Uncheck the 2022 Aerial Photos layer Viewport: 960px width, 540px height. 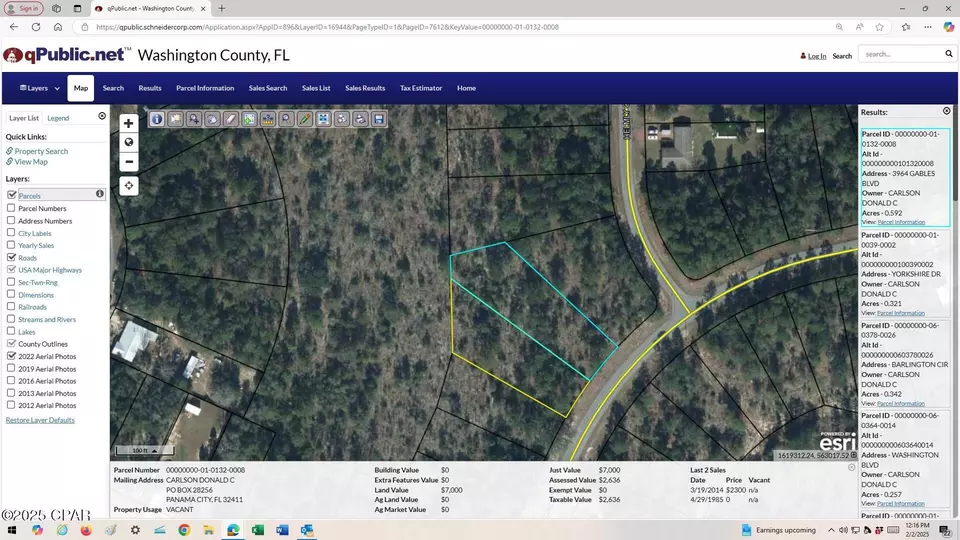coord(11,356)
